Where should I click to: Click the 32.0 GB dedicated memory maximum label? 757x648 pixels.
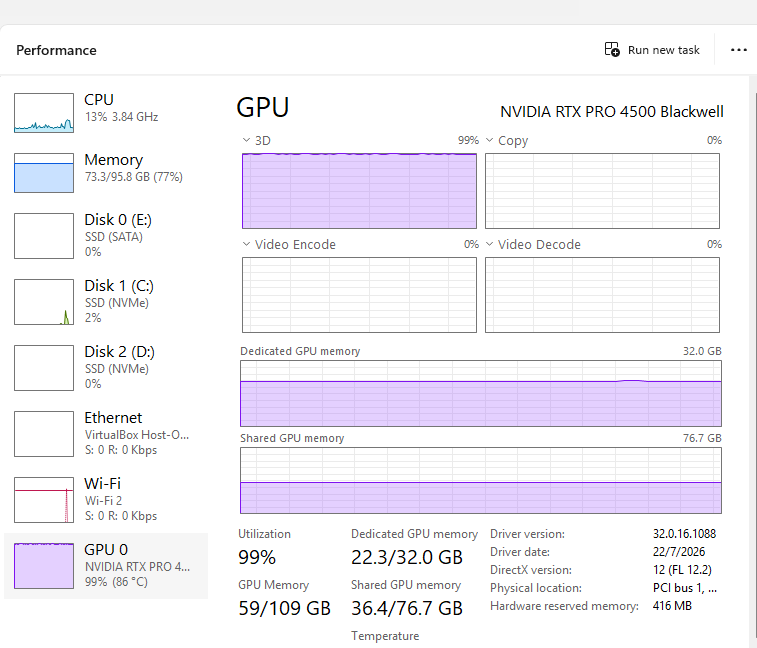click(x=702, y=351)
